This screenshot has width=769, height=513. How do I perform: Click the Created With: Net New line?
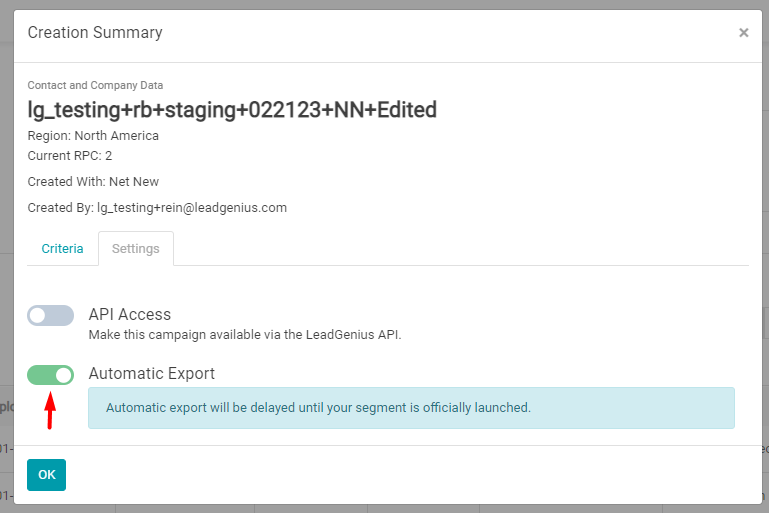[93, 182]
